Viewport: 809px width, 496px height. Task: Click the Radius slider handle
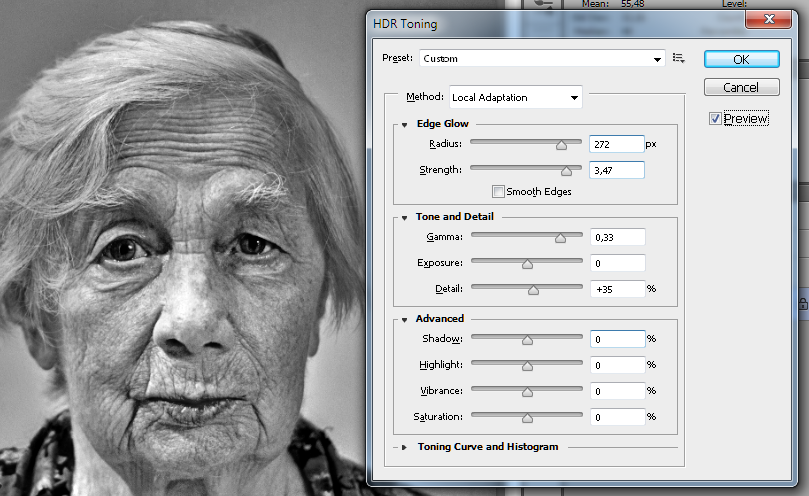pyautogui.click(x=562, y=145)
